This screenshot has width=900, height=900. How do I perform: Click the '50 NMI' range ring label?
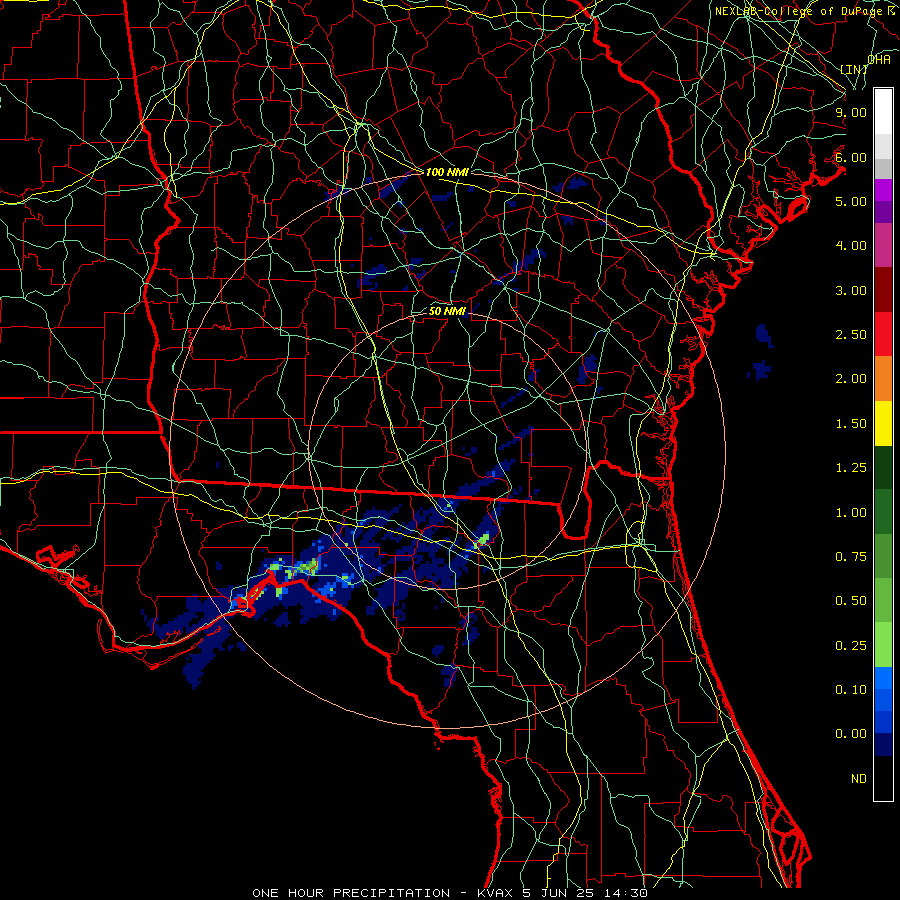[447, 311]
